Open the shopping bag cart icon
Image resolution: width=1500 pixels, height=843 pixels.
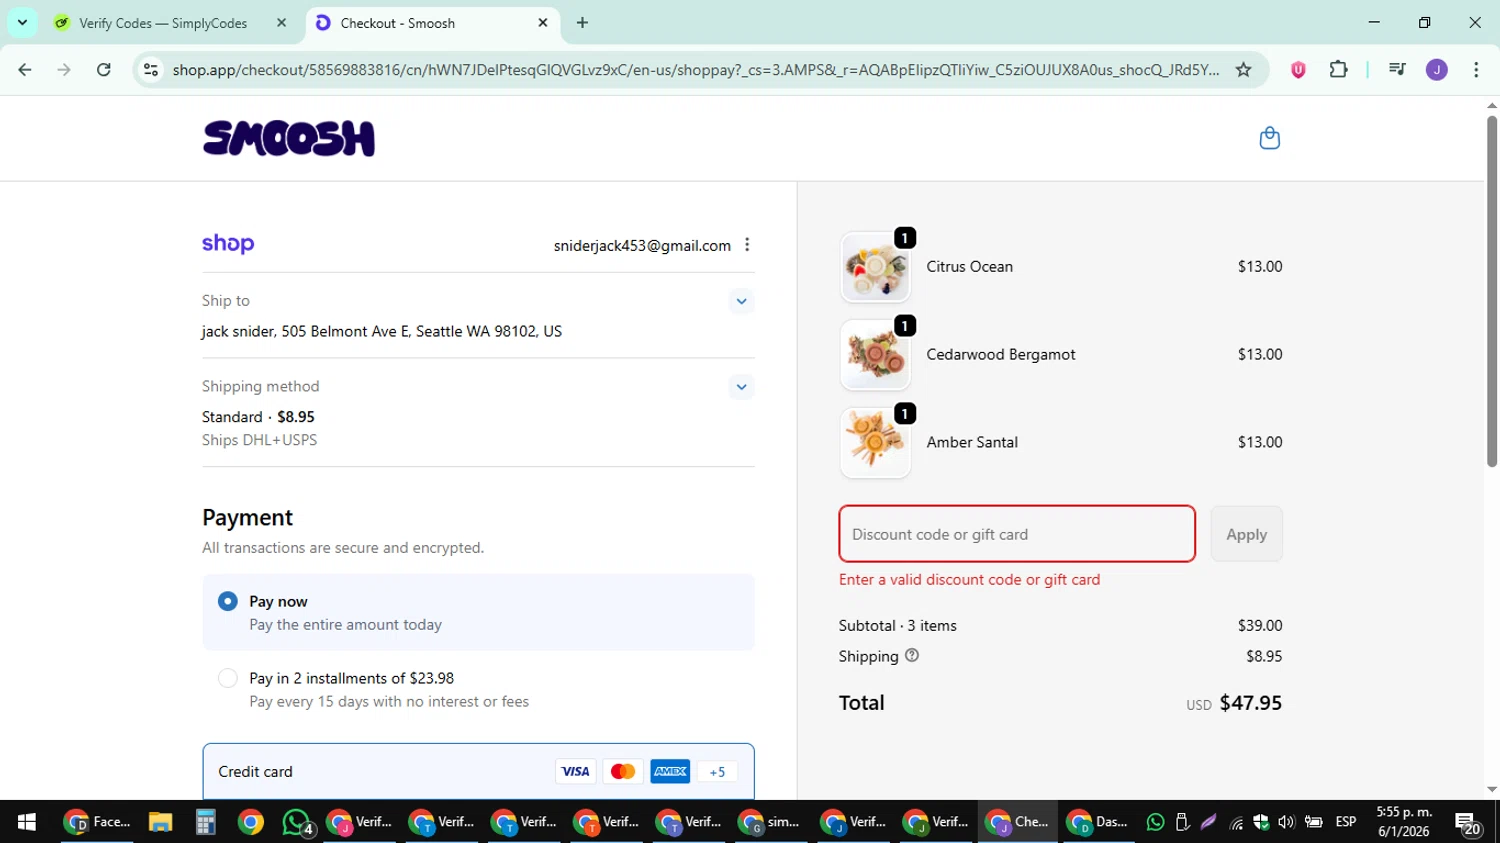tap(1269, 138)
